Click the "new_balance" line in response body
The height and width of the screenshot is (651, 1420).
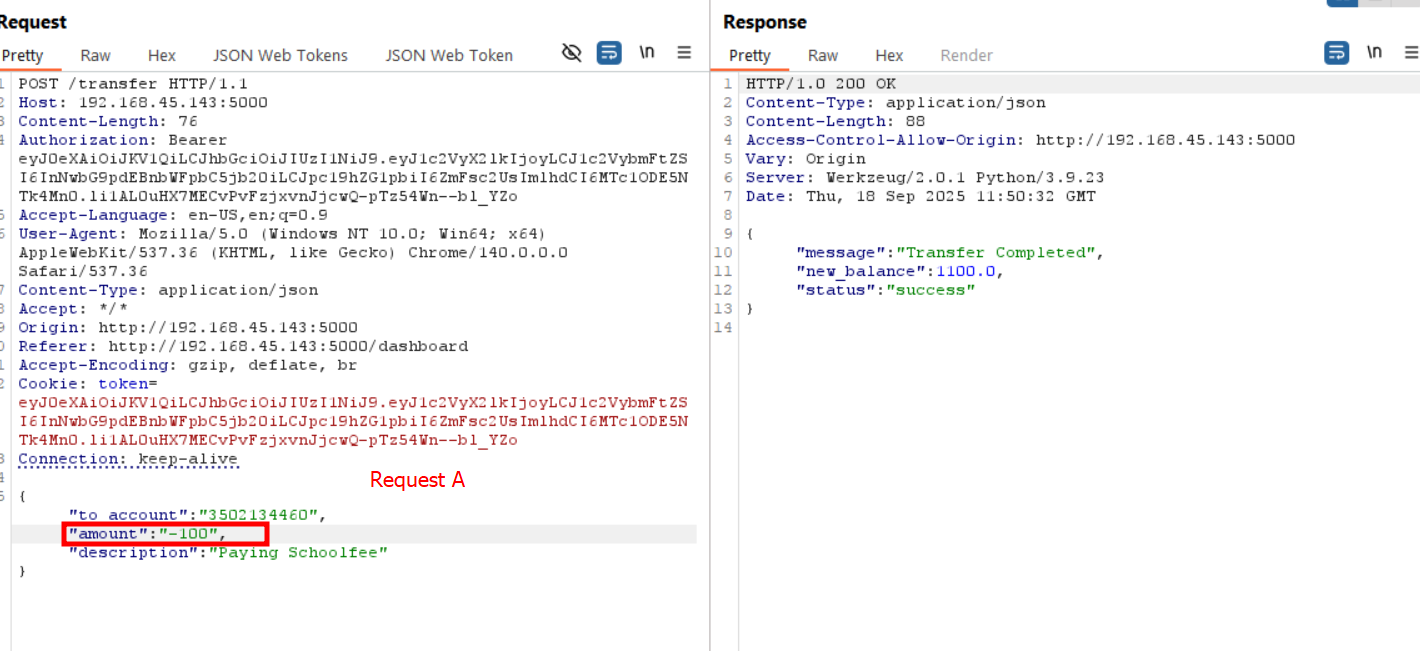point(898,271)
